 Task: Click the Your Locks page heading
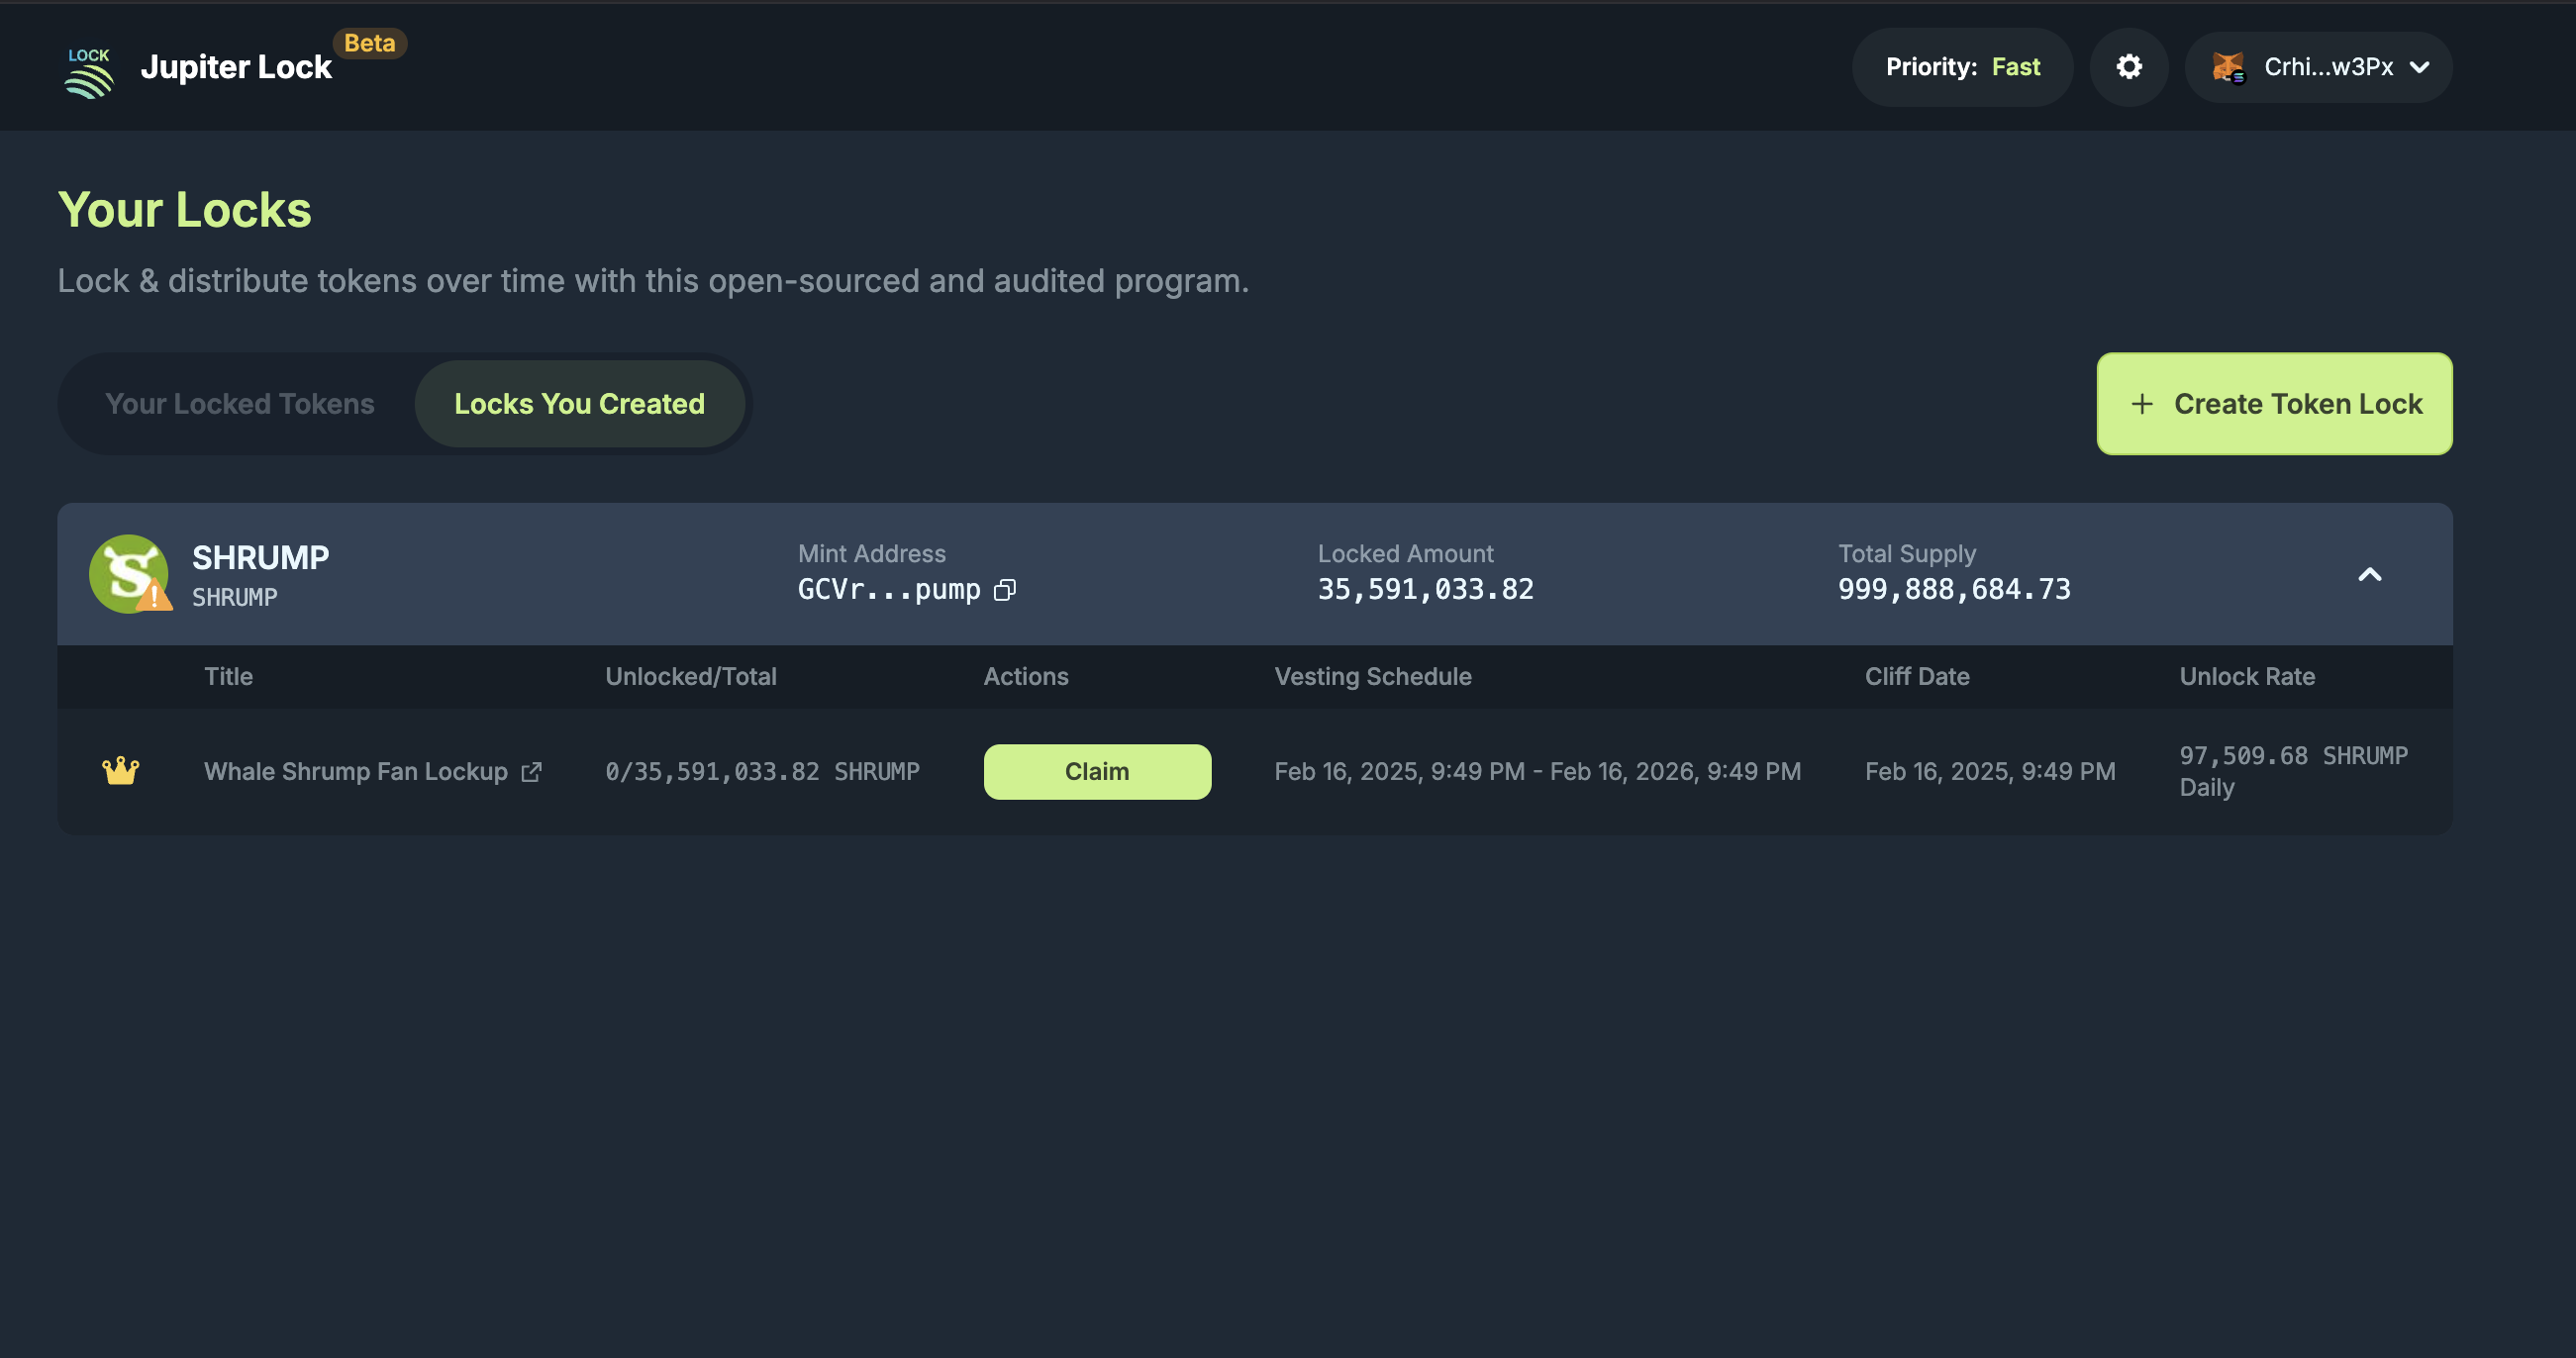point(185,210)
